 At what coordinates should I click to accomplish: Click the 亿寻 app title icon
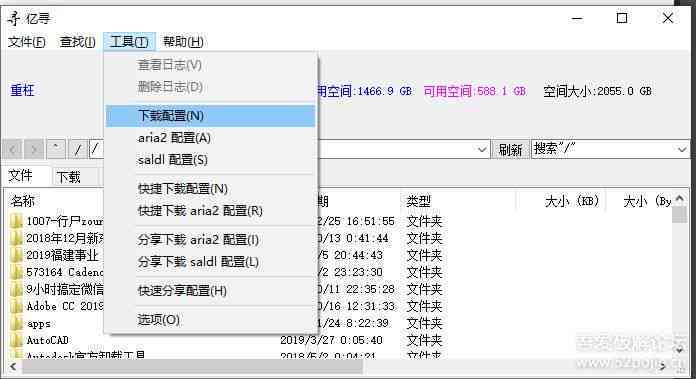14,19
